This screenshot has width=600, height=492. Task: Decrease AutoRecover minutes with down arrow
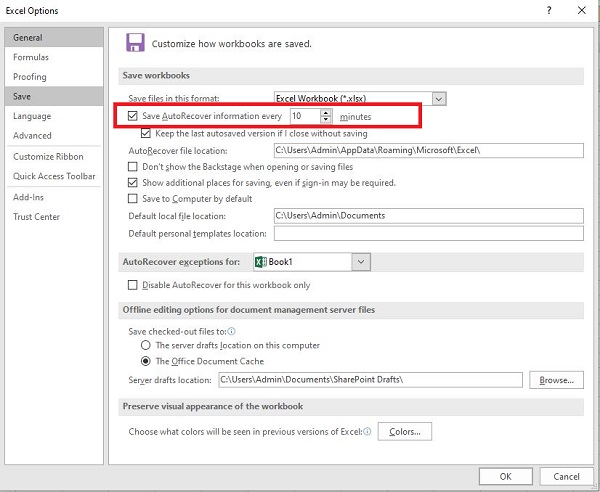tap(326, 119)
